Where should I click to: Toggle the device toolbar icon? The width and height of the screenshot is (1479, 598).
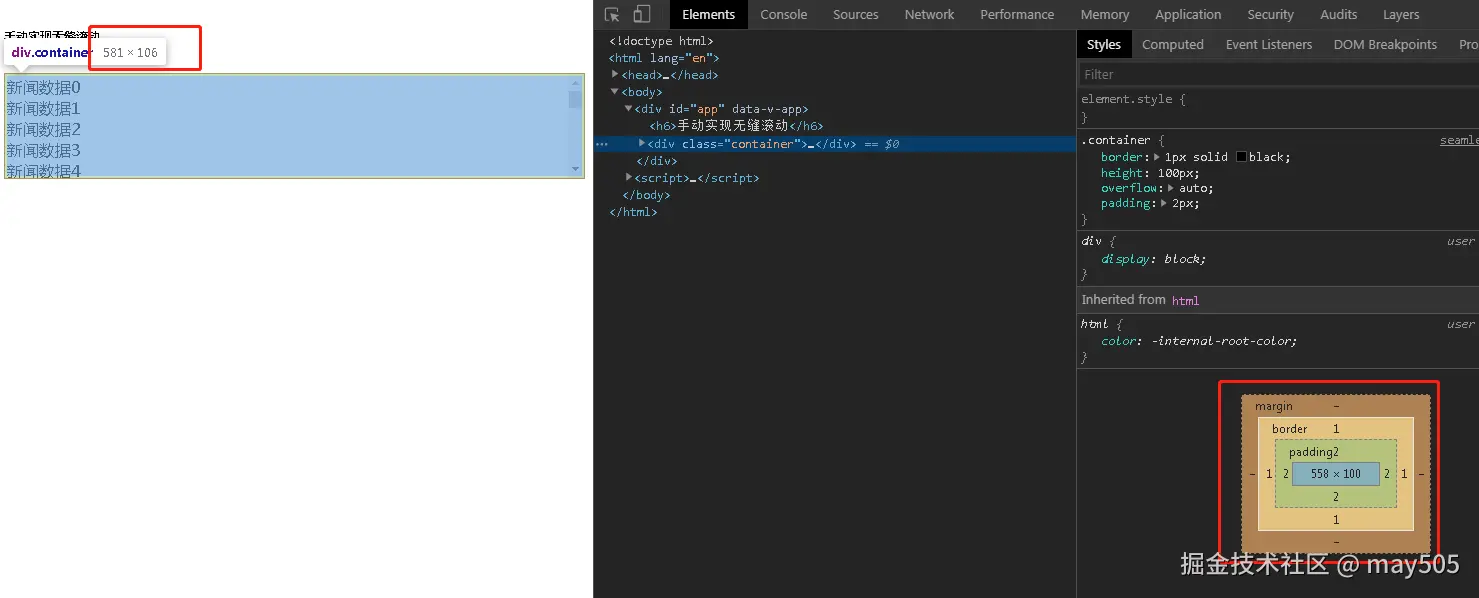tap(642, 14)
